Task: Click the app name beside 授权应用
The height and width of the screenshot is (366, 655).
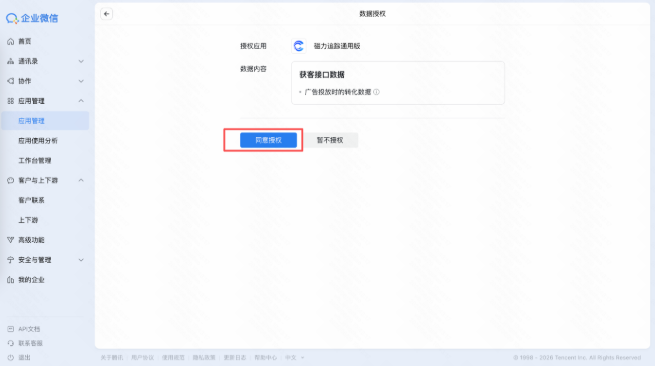Action: click(x=337, y=46)
